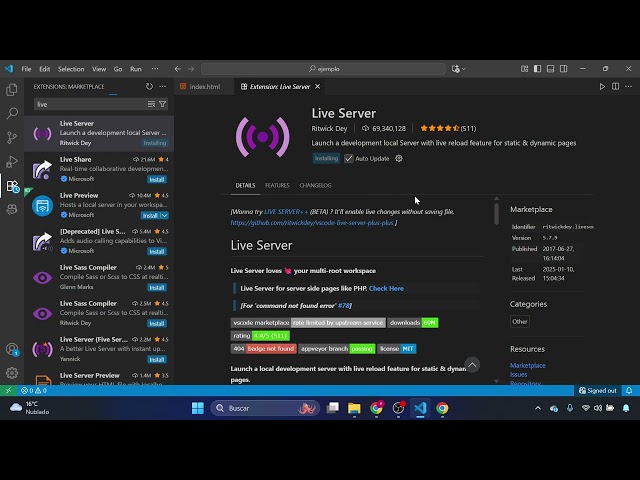Open the Manage gear in activity bar

click(12, 373)
